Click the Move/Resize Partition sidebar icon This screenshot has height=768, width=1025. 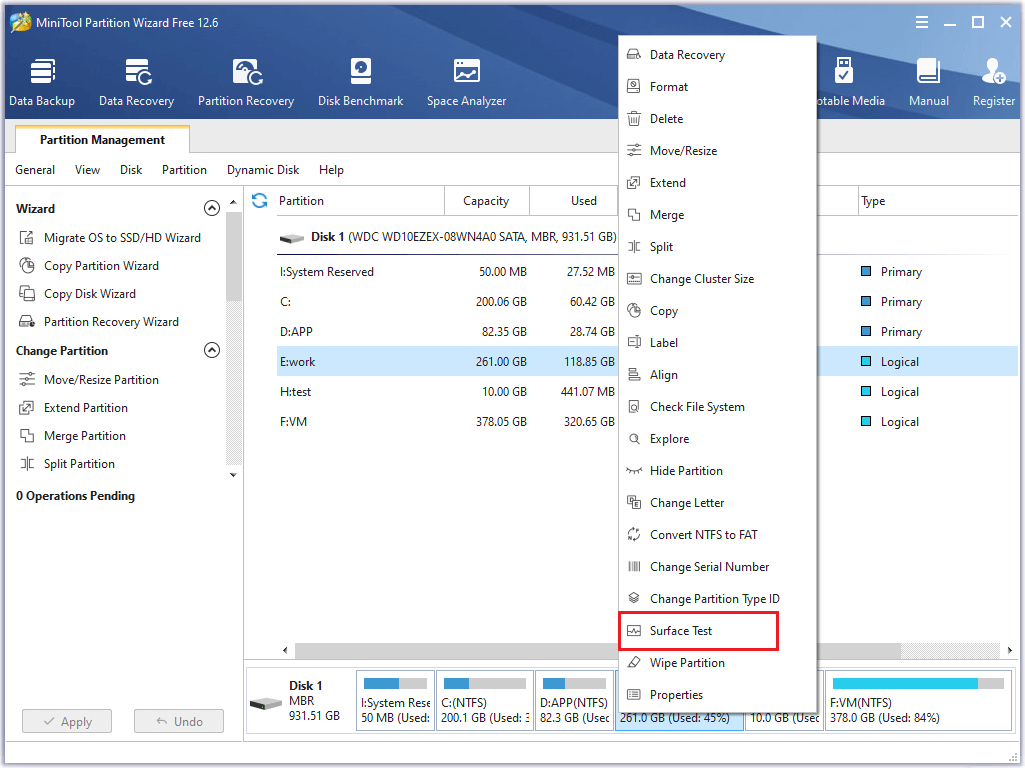click(27, 380)
